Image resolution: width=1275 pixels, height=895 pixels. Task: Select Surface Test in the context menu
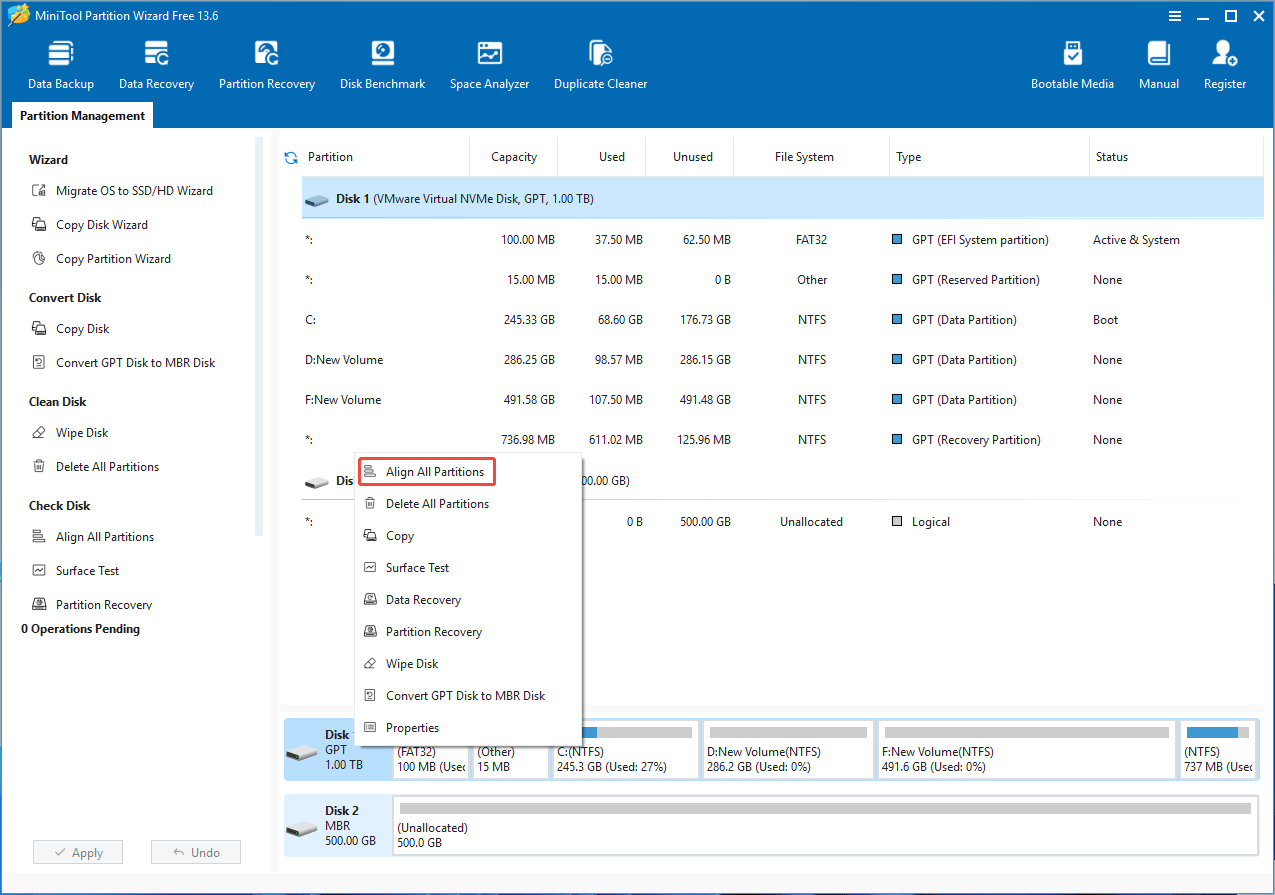point(468,568)
